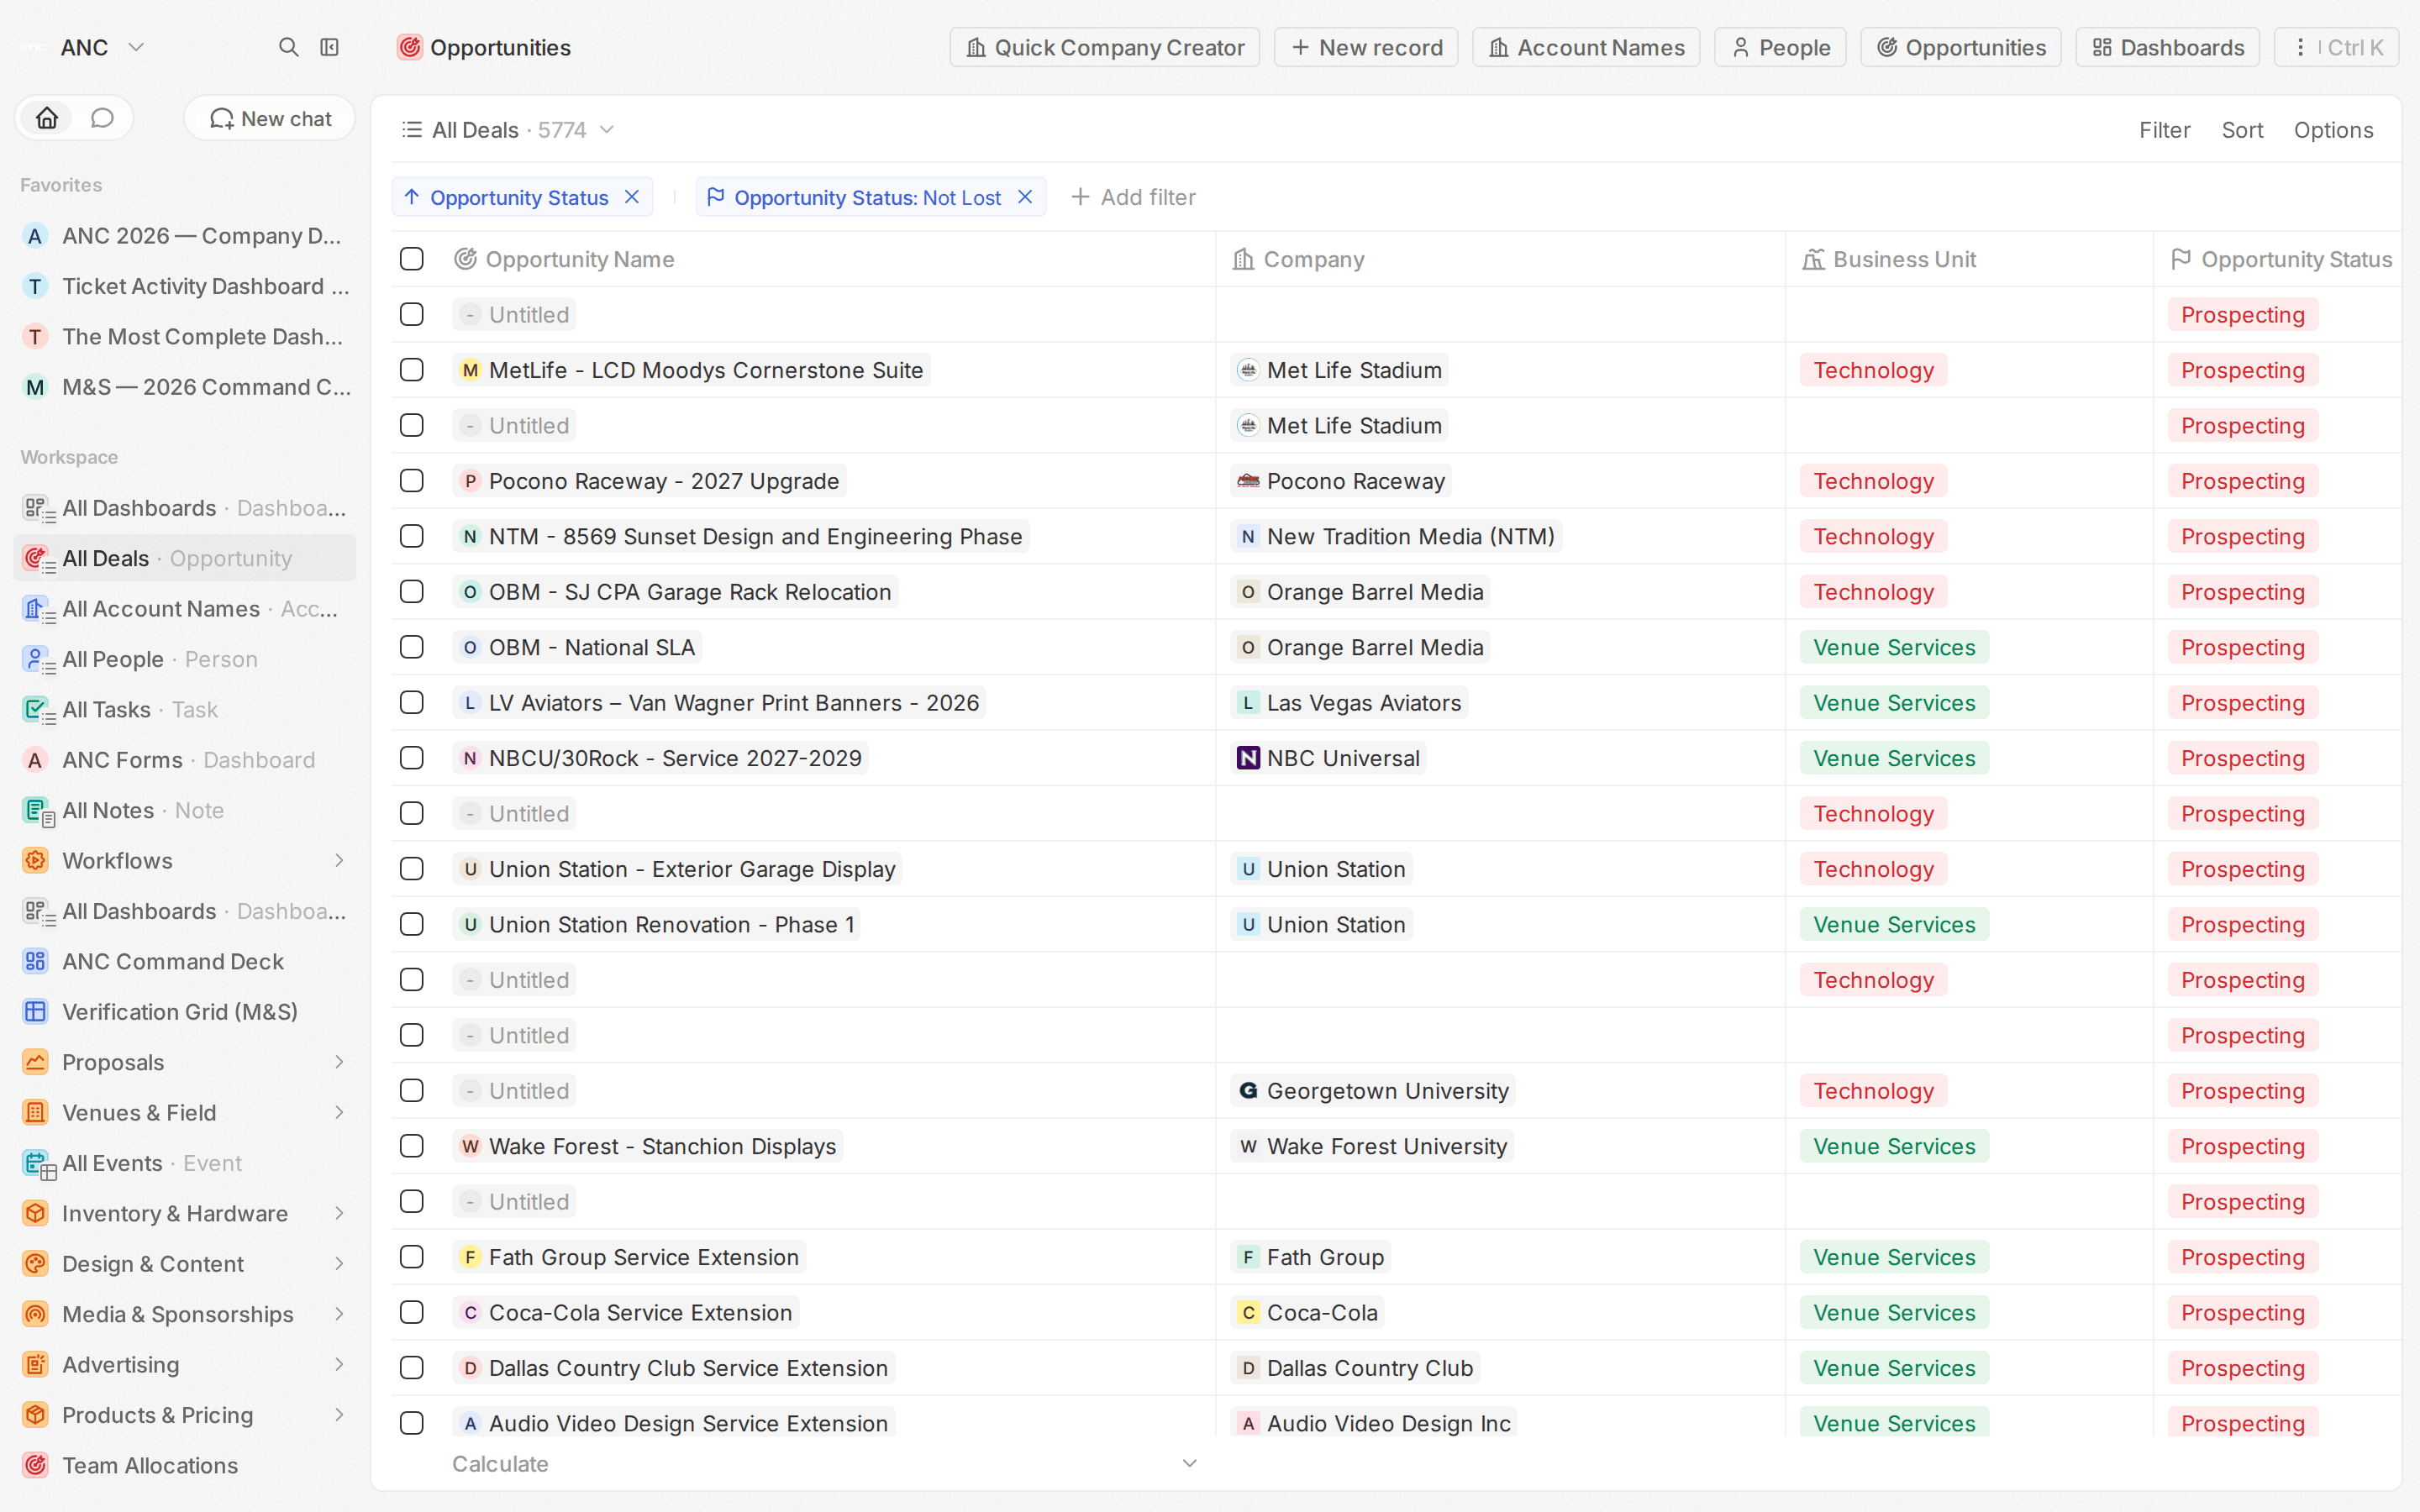Start a New chat
This screenshot has height=1512, width=2420.
(270, 118)
